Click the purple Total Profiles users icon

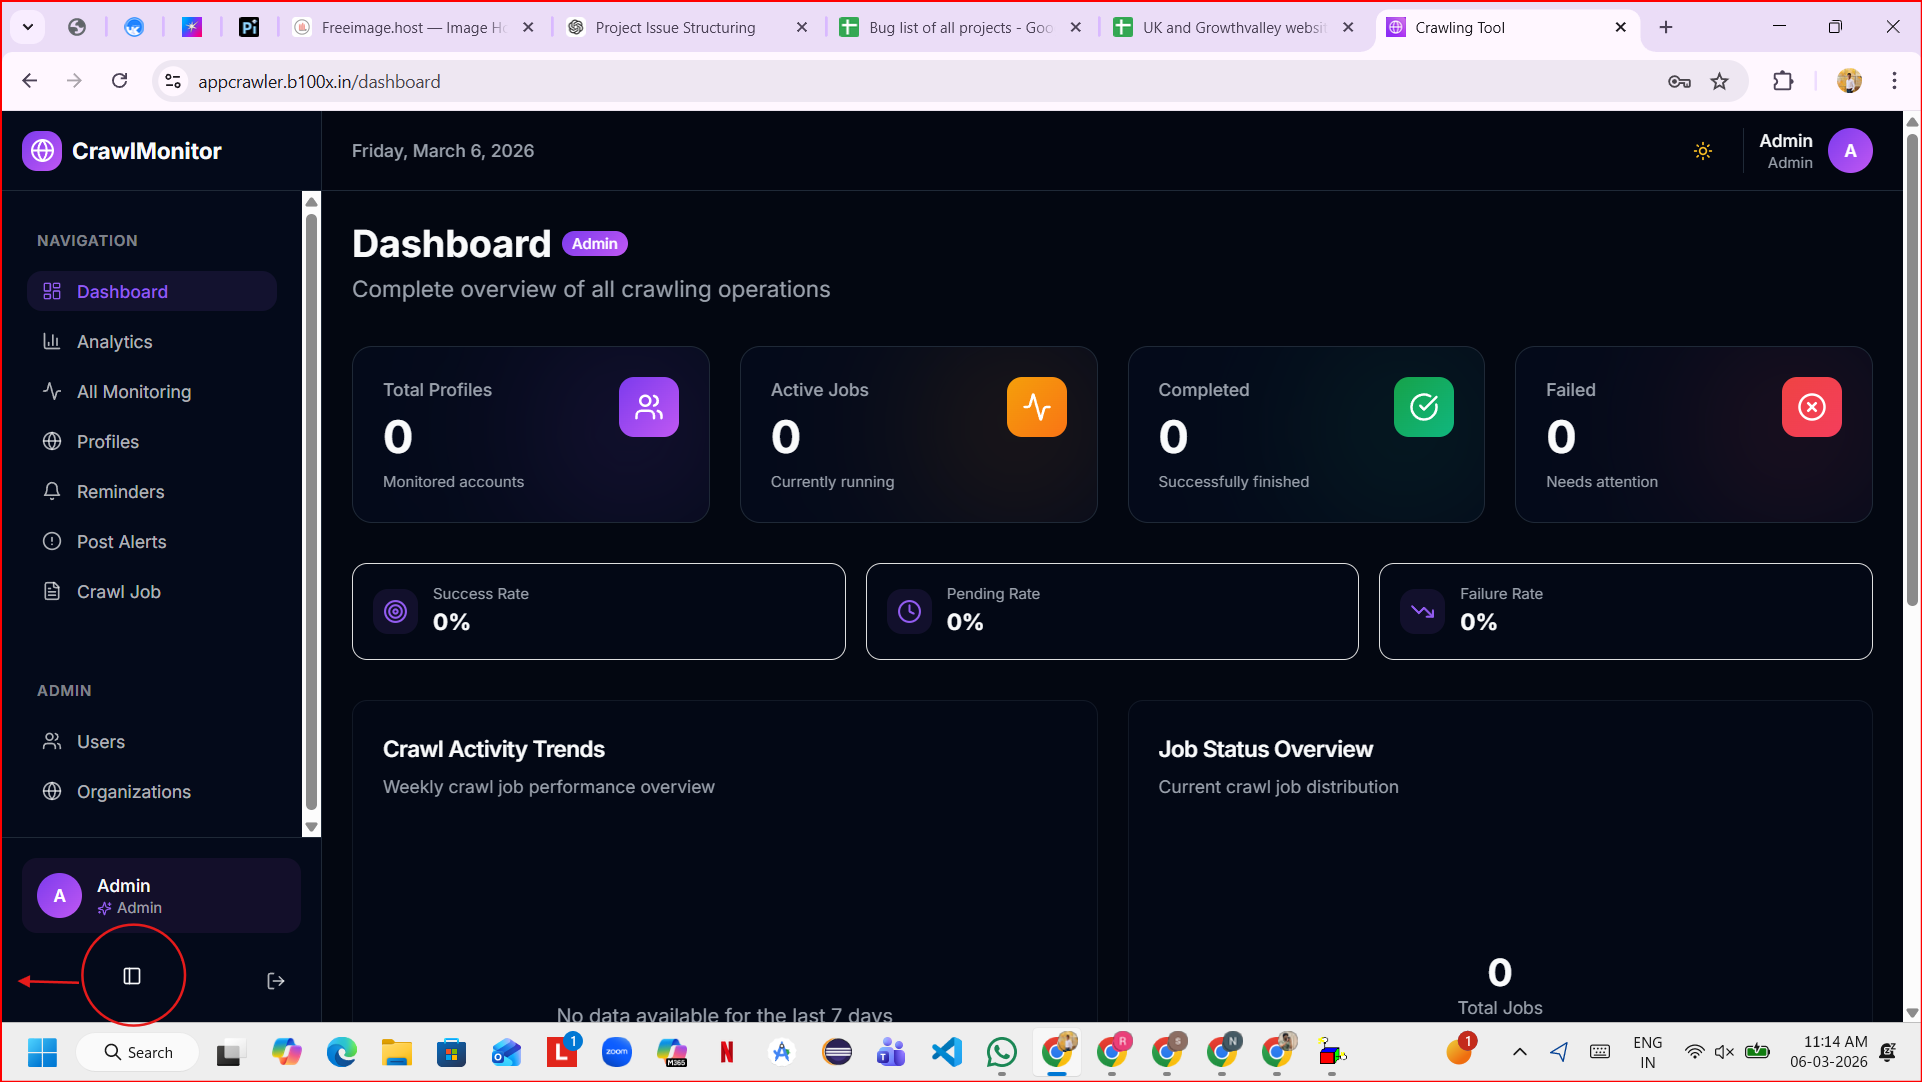[x=648, y=407]
